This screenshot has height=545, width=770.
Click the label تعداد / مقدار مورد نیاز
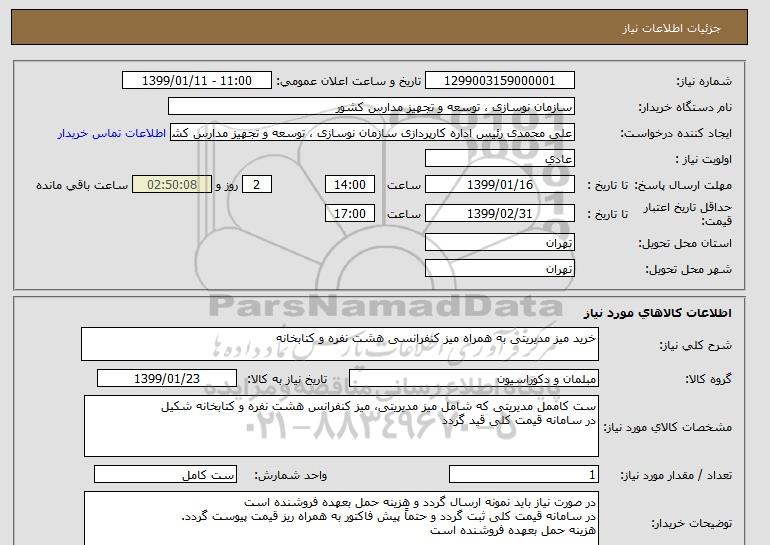[x=676, y=475]
